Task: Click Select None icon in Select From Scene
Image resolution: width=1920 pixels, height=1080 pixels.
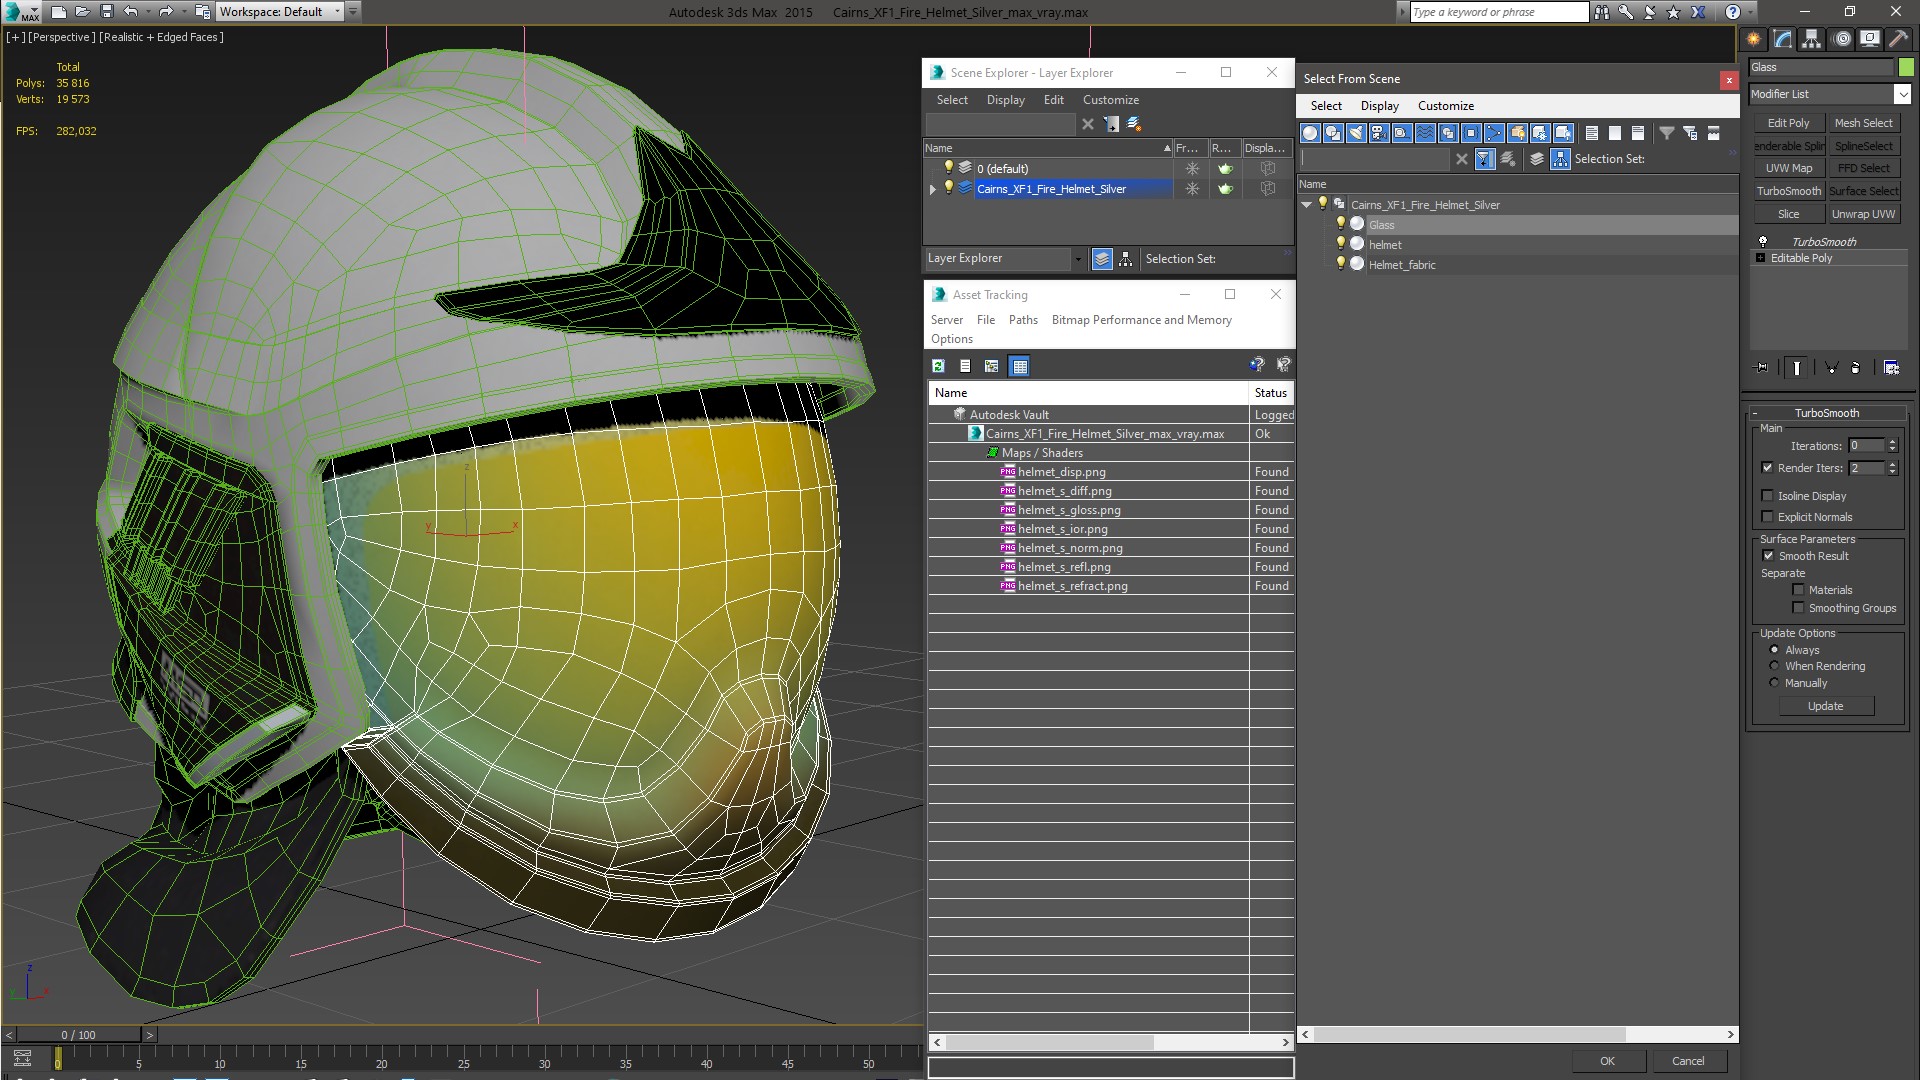Action: 1615,133
